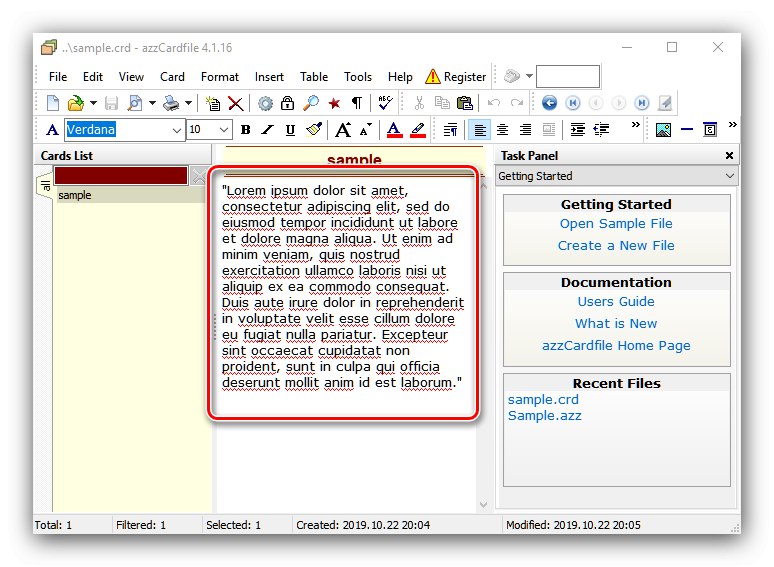This screenshot has height=567, width=774.
Task: Click the dark red card search field
Action: [121, 175]
